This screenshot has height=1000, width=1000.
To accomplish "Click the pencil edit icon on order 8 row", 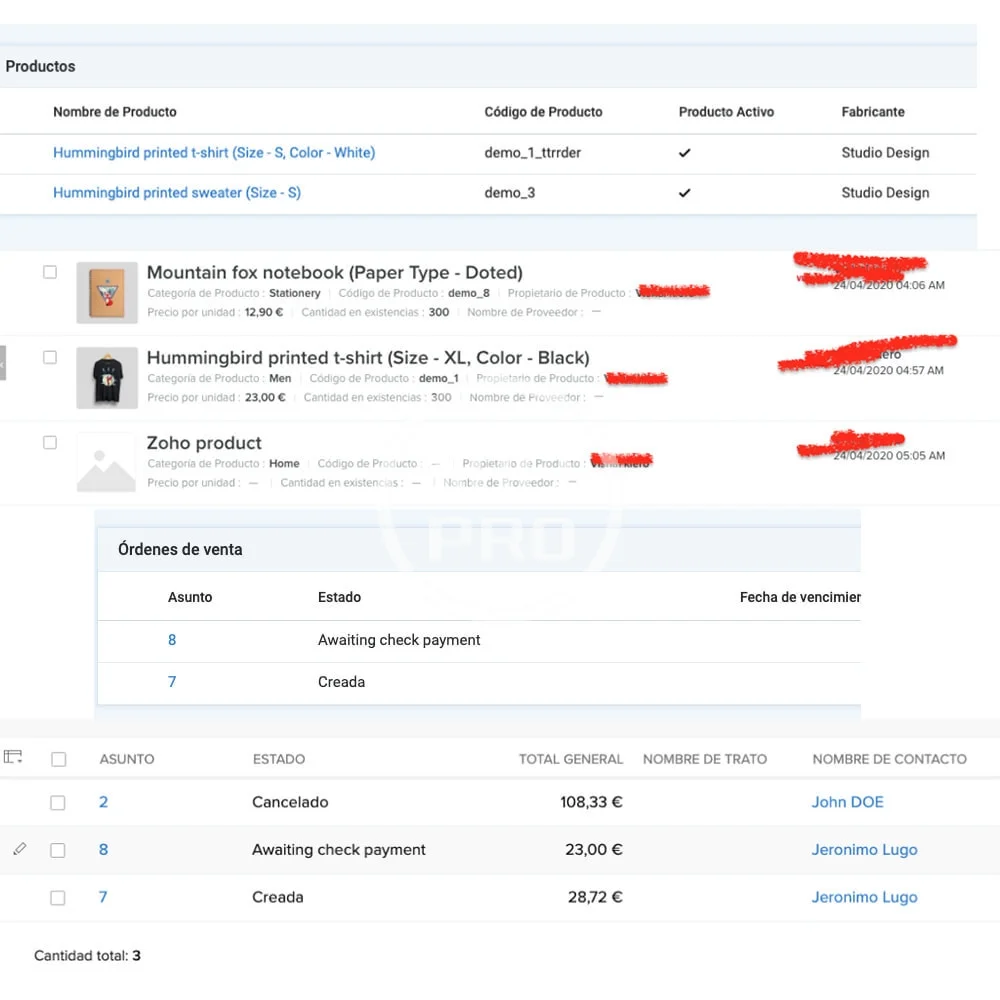I will [x=19, y=849].
